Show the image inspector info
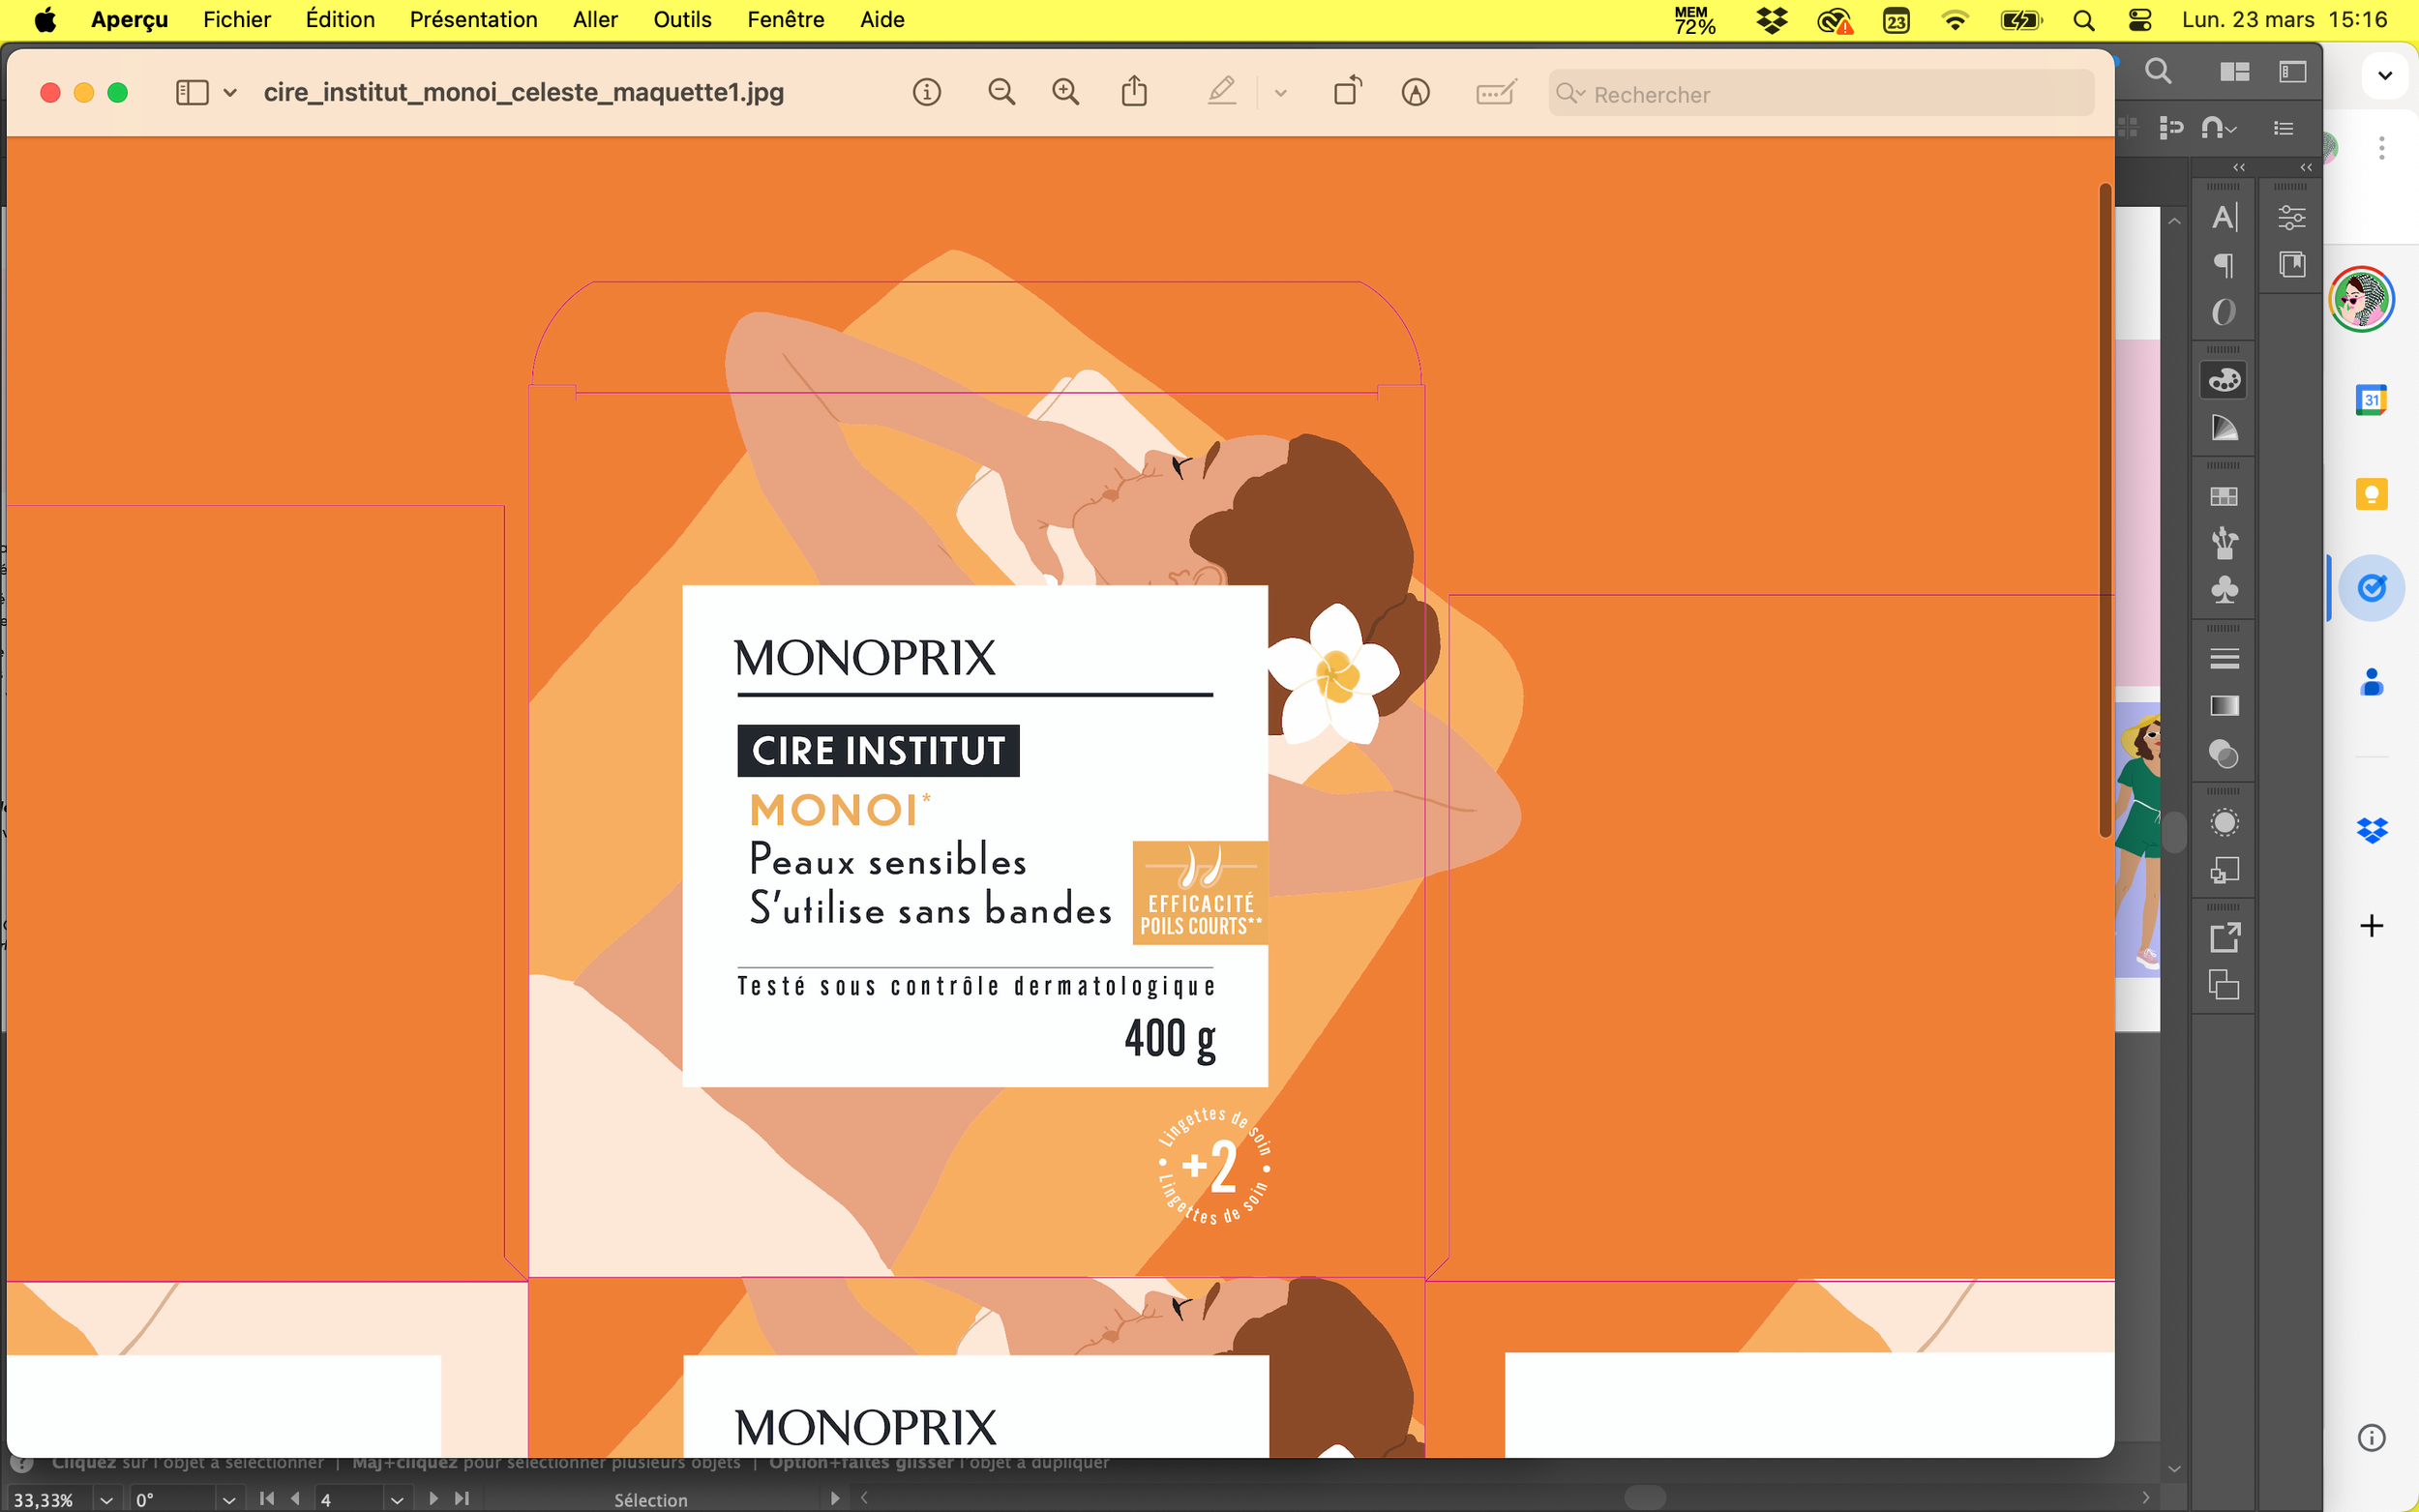The image size is (2419, 1512). coord(927,92)
